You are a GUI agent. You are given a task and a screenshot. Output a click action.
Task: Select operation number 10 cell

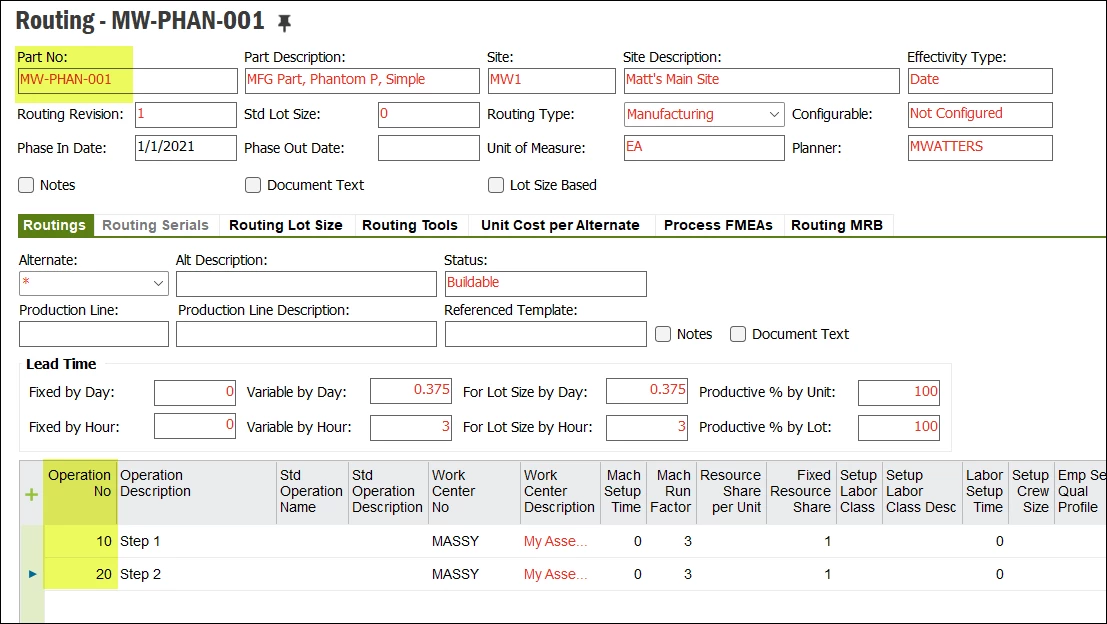coord(80,541)
